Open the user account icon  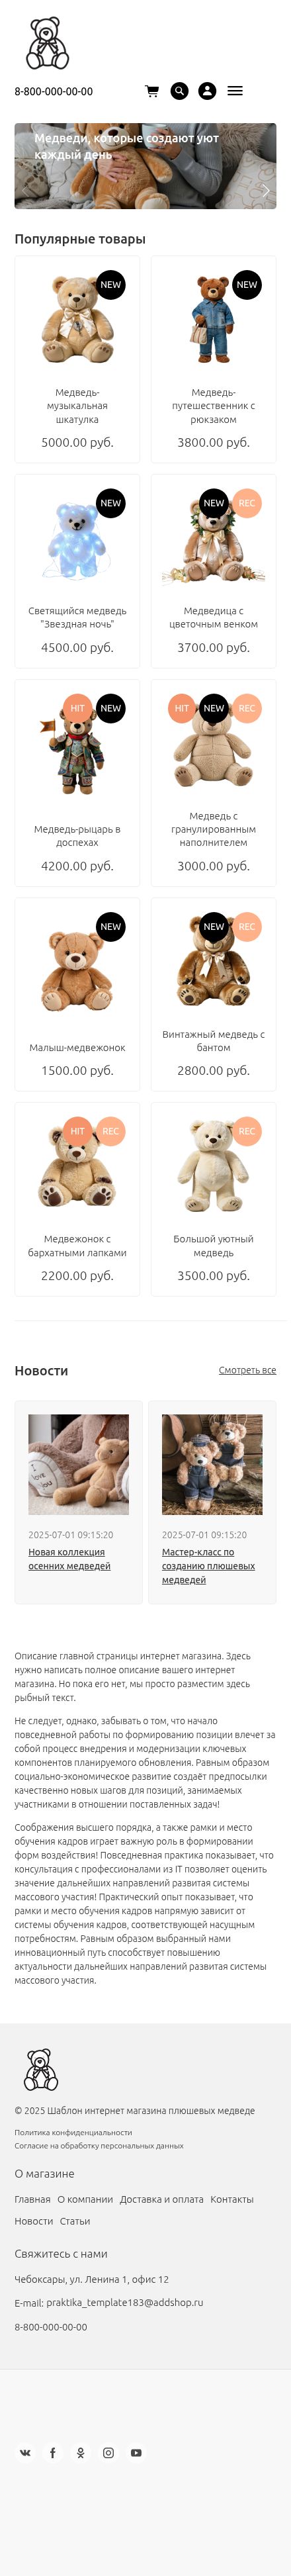pyautogui.click(x=207, y=91)
